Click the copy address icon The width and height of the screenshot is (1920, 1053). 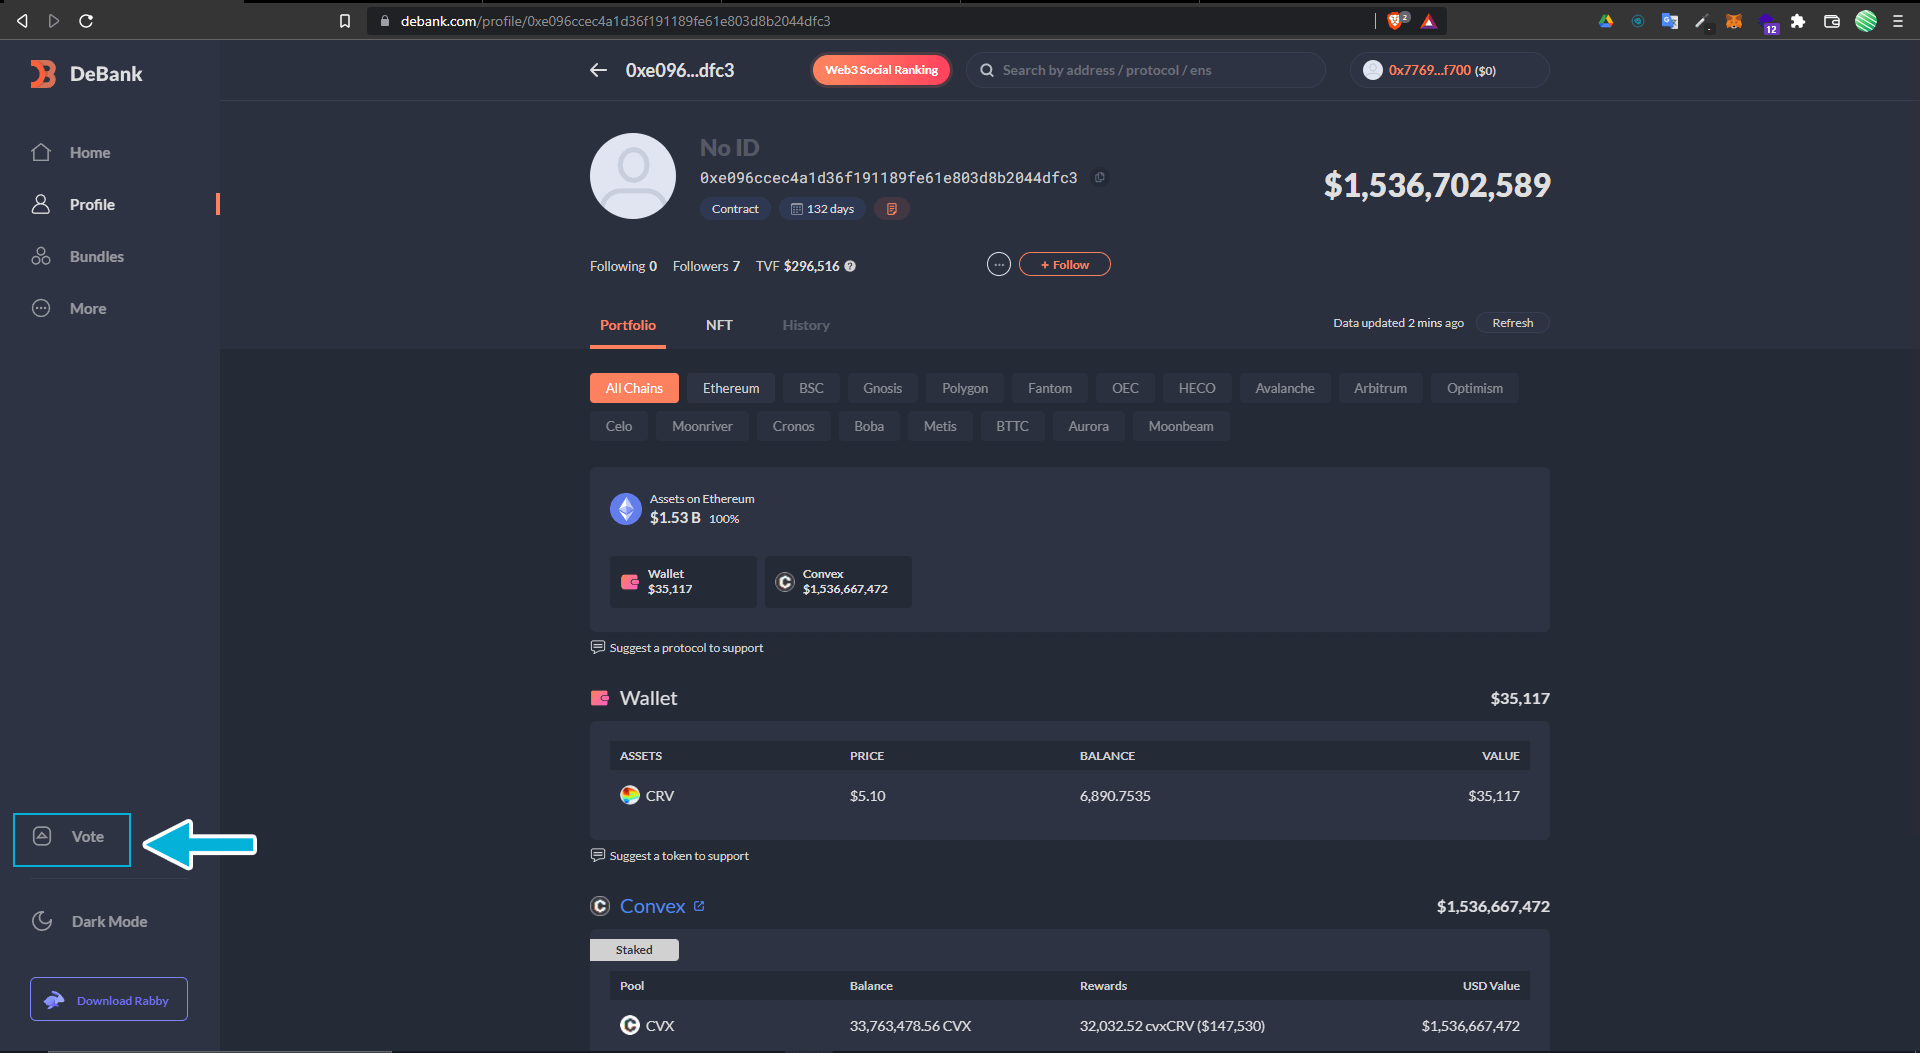(1099, 178)
